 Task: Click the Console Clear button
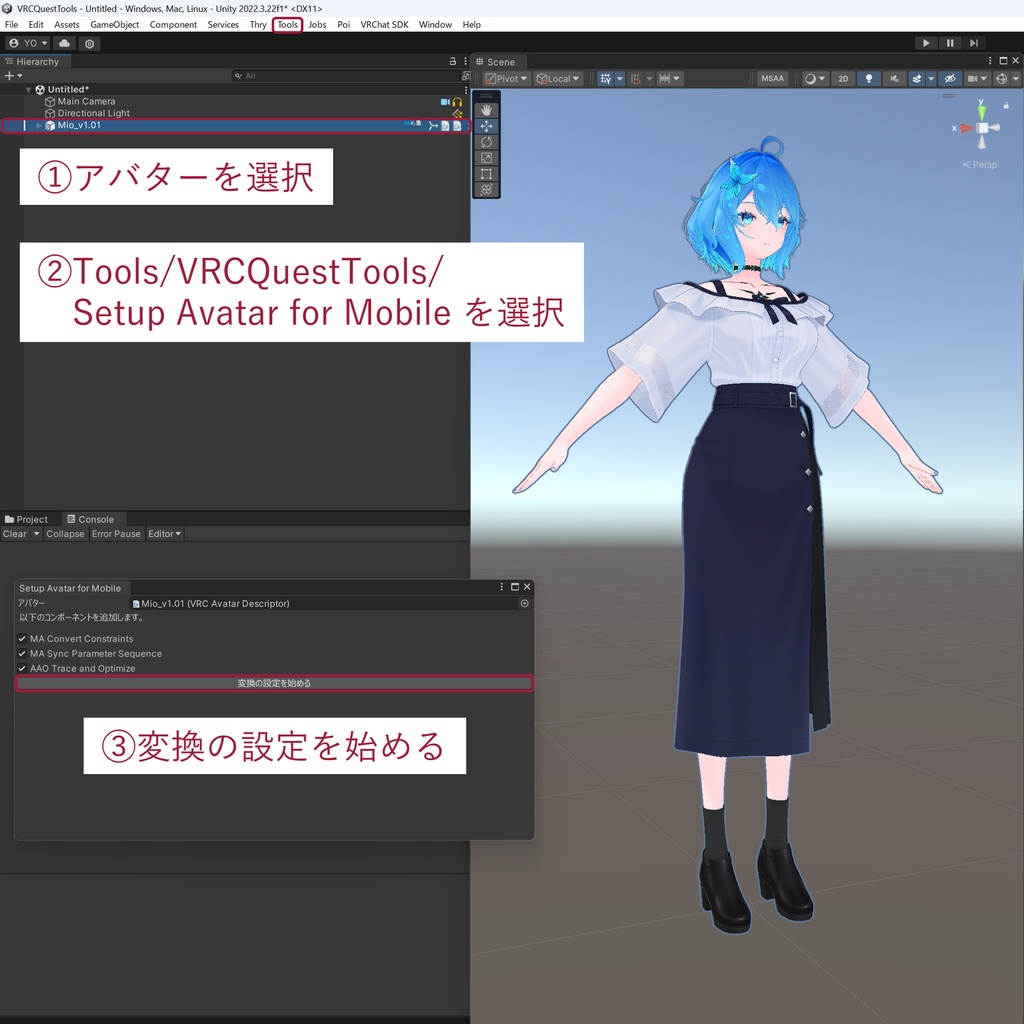pyautogui.click(x=15, y=534)
